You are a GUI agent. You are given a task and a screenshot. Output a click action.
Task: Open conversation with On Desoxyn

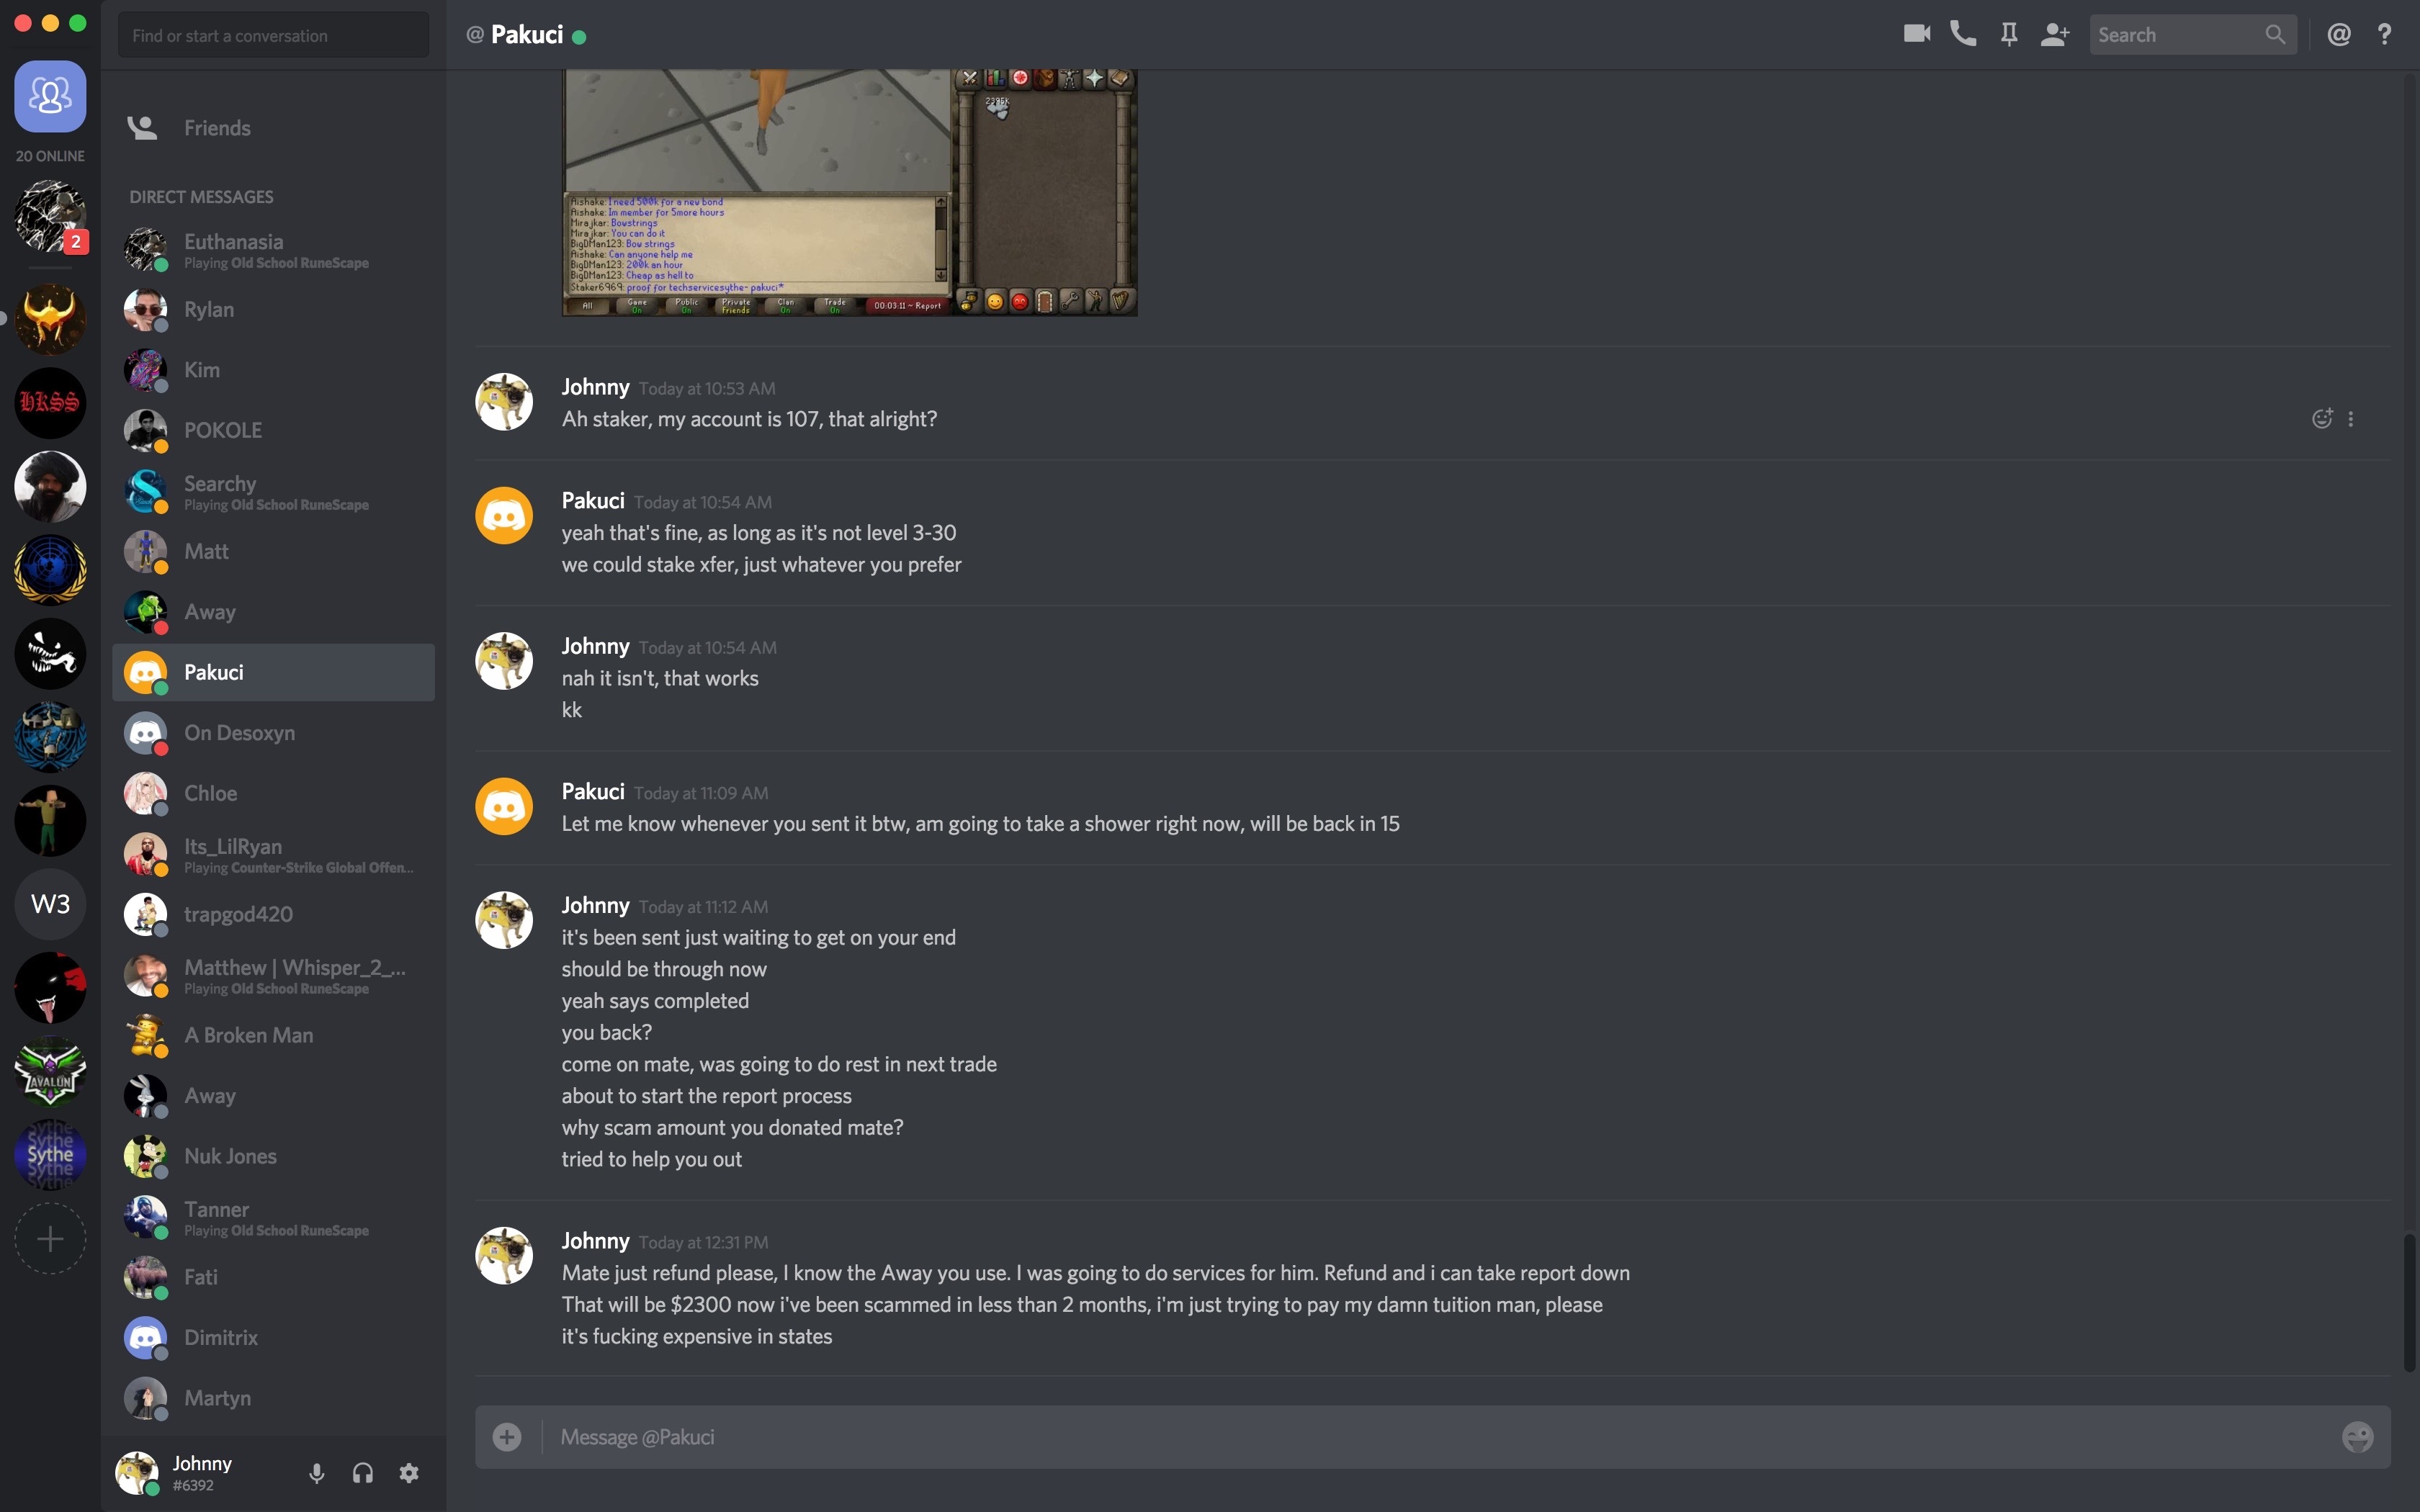(x=273, y=733)
